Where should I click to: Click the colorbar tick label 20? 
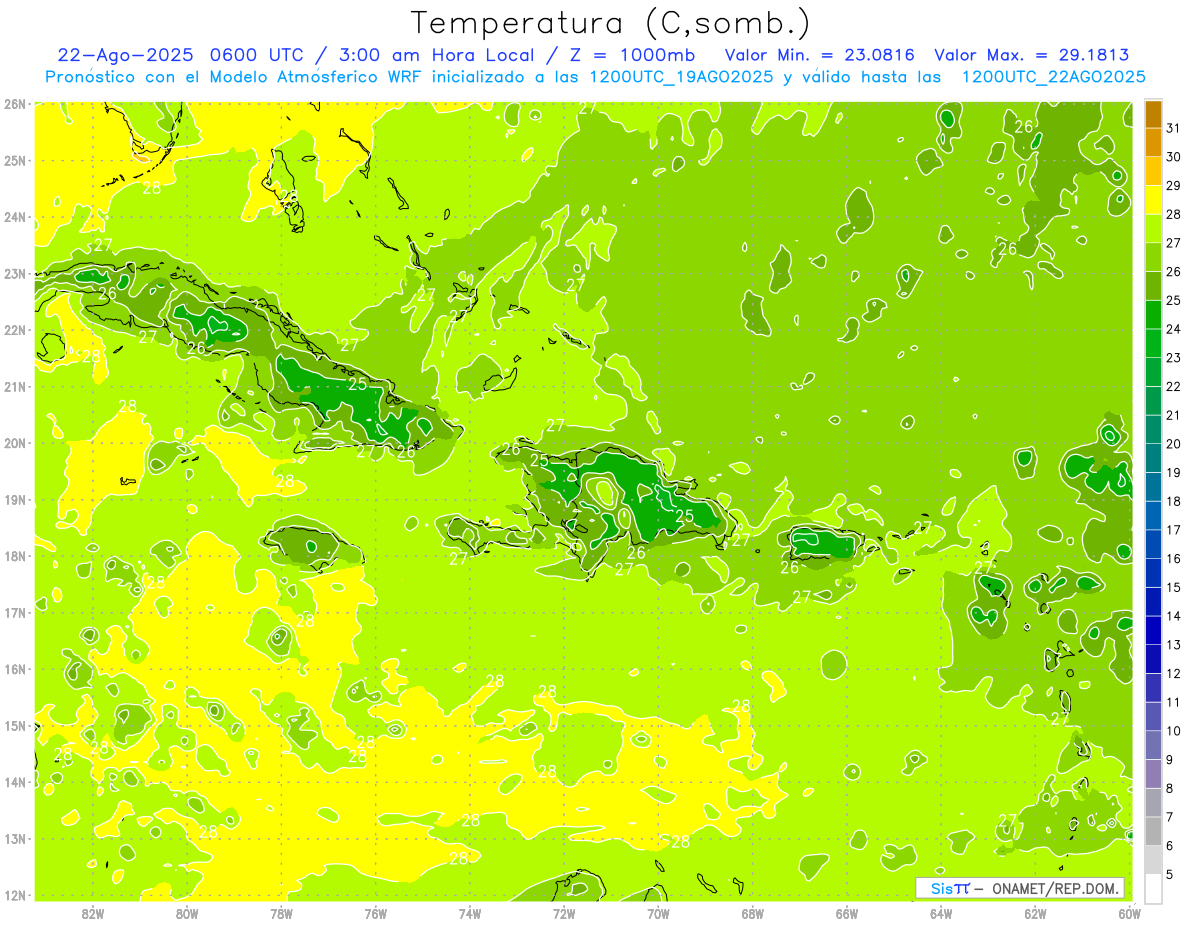(x=1174, y=444)
